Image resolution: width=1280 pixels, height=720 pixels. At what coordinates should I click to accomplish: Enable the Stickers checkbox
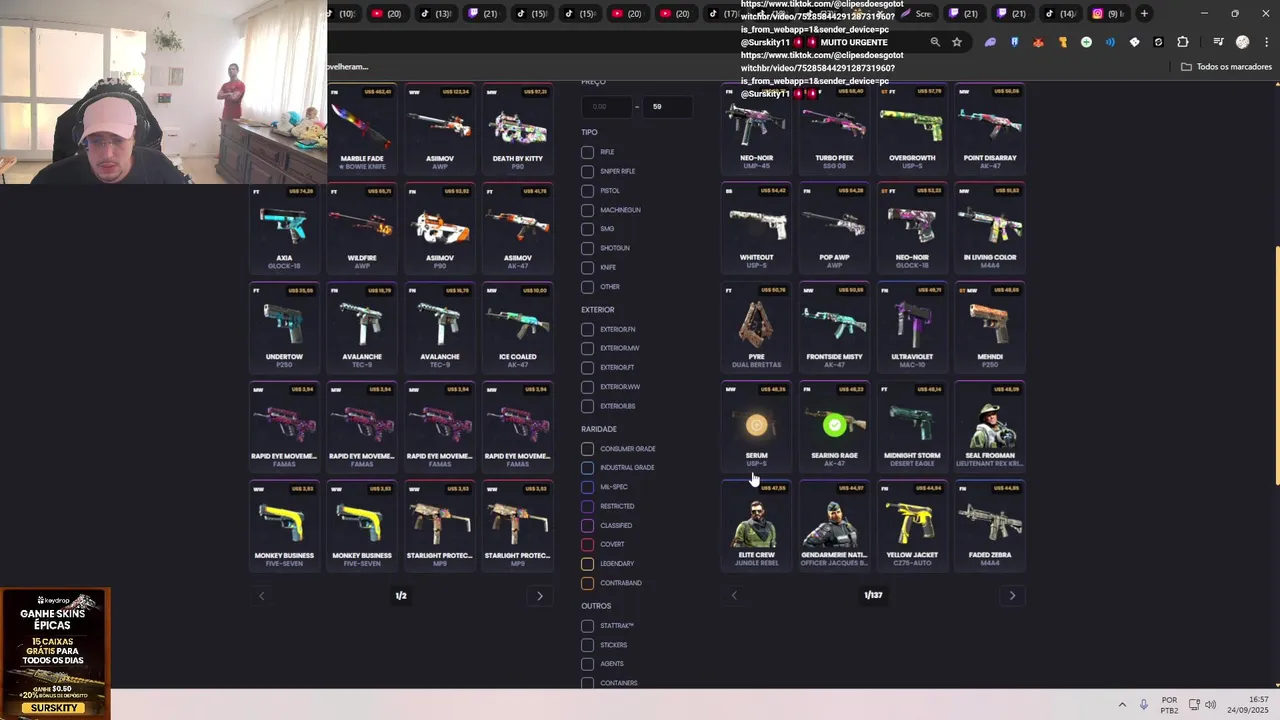click(587, 645)
